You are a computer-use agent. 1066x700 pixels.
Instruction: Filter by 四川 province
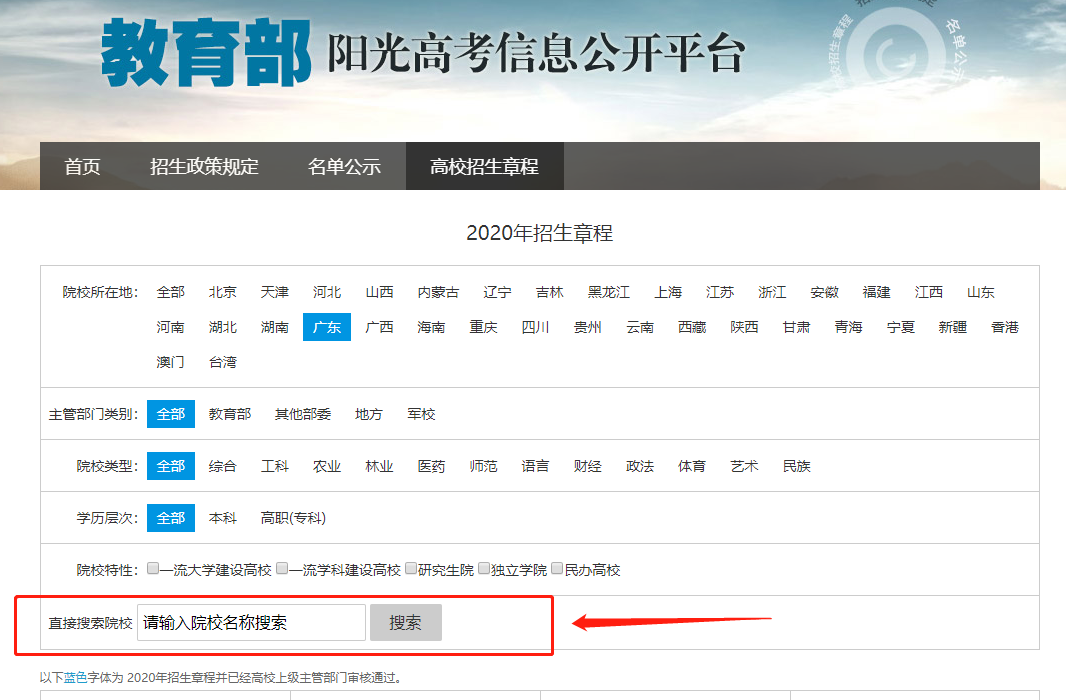pos(535,327)
